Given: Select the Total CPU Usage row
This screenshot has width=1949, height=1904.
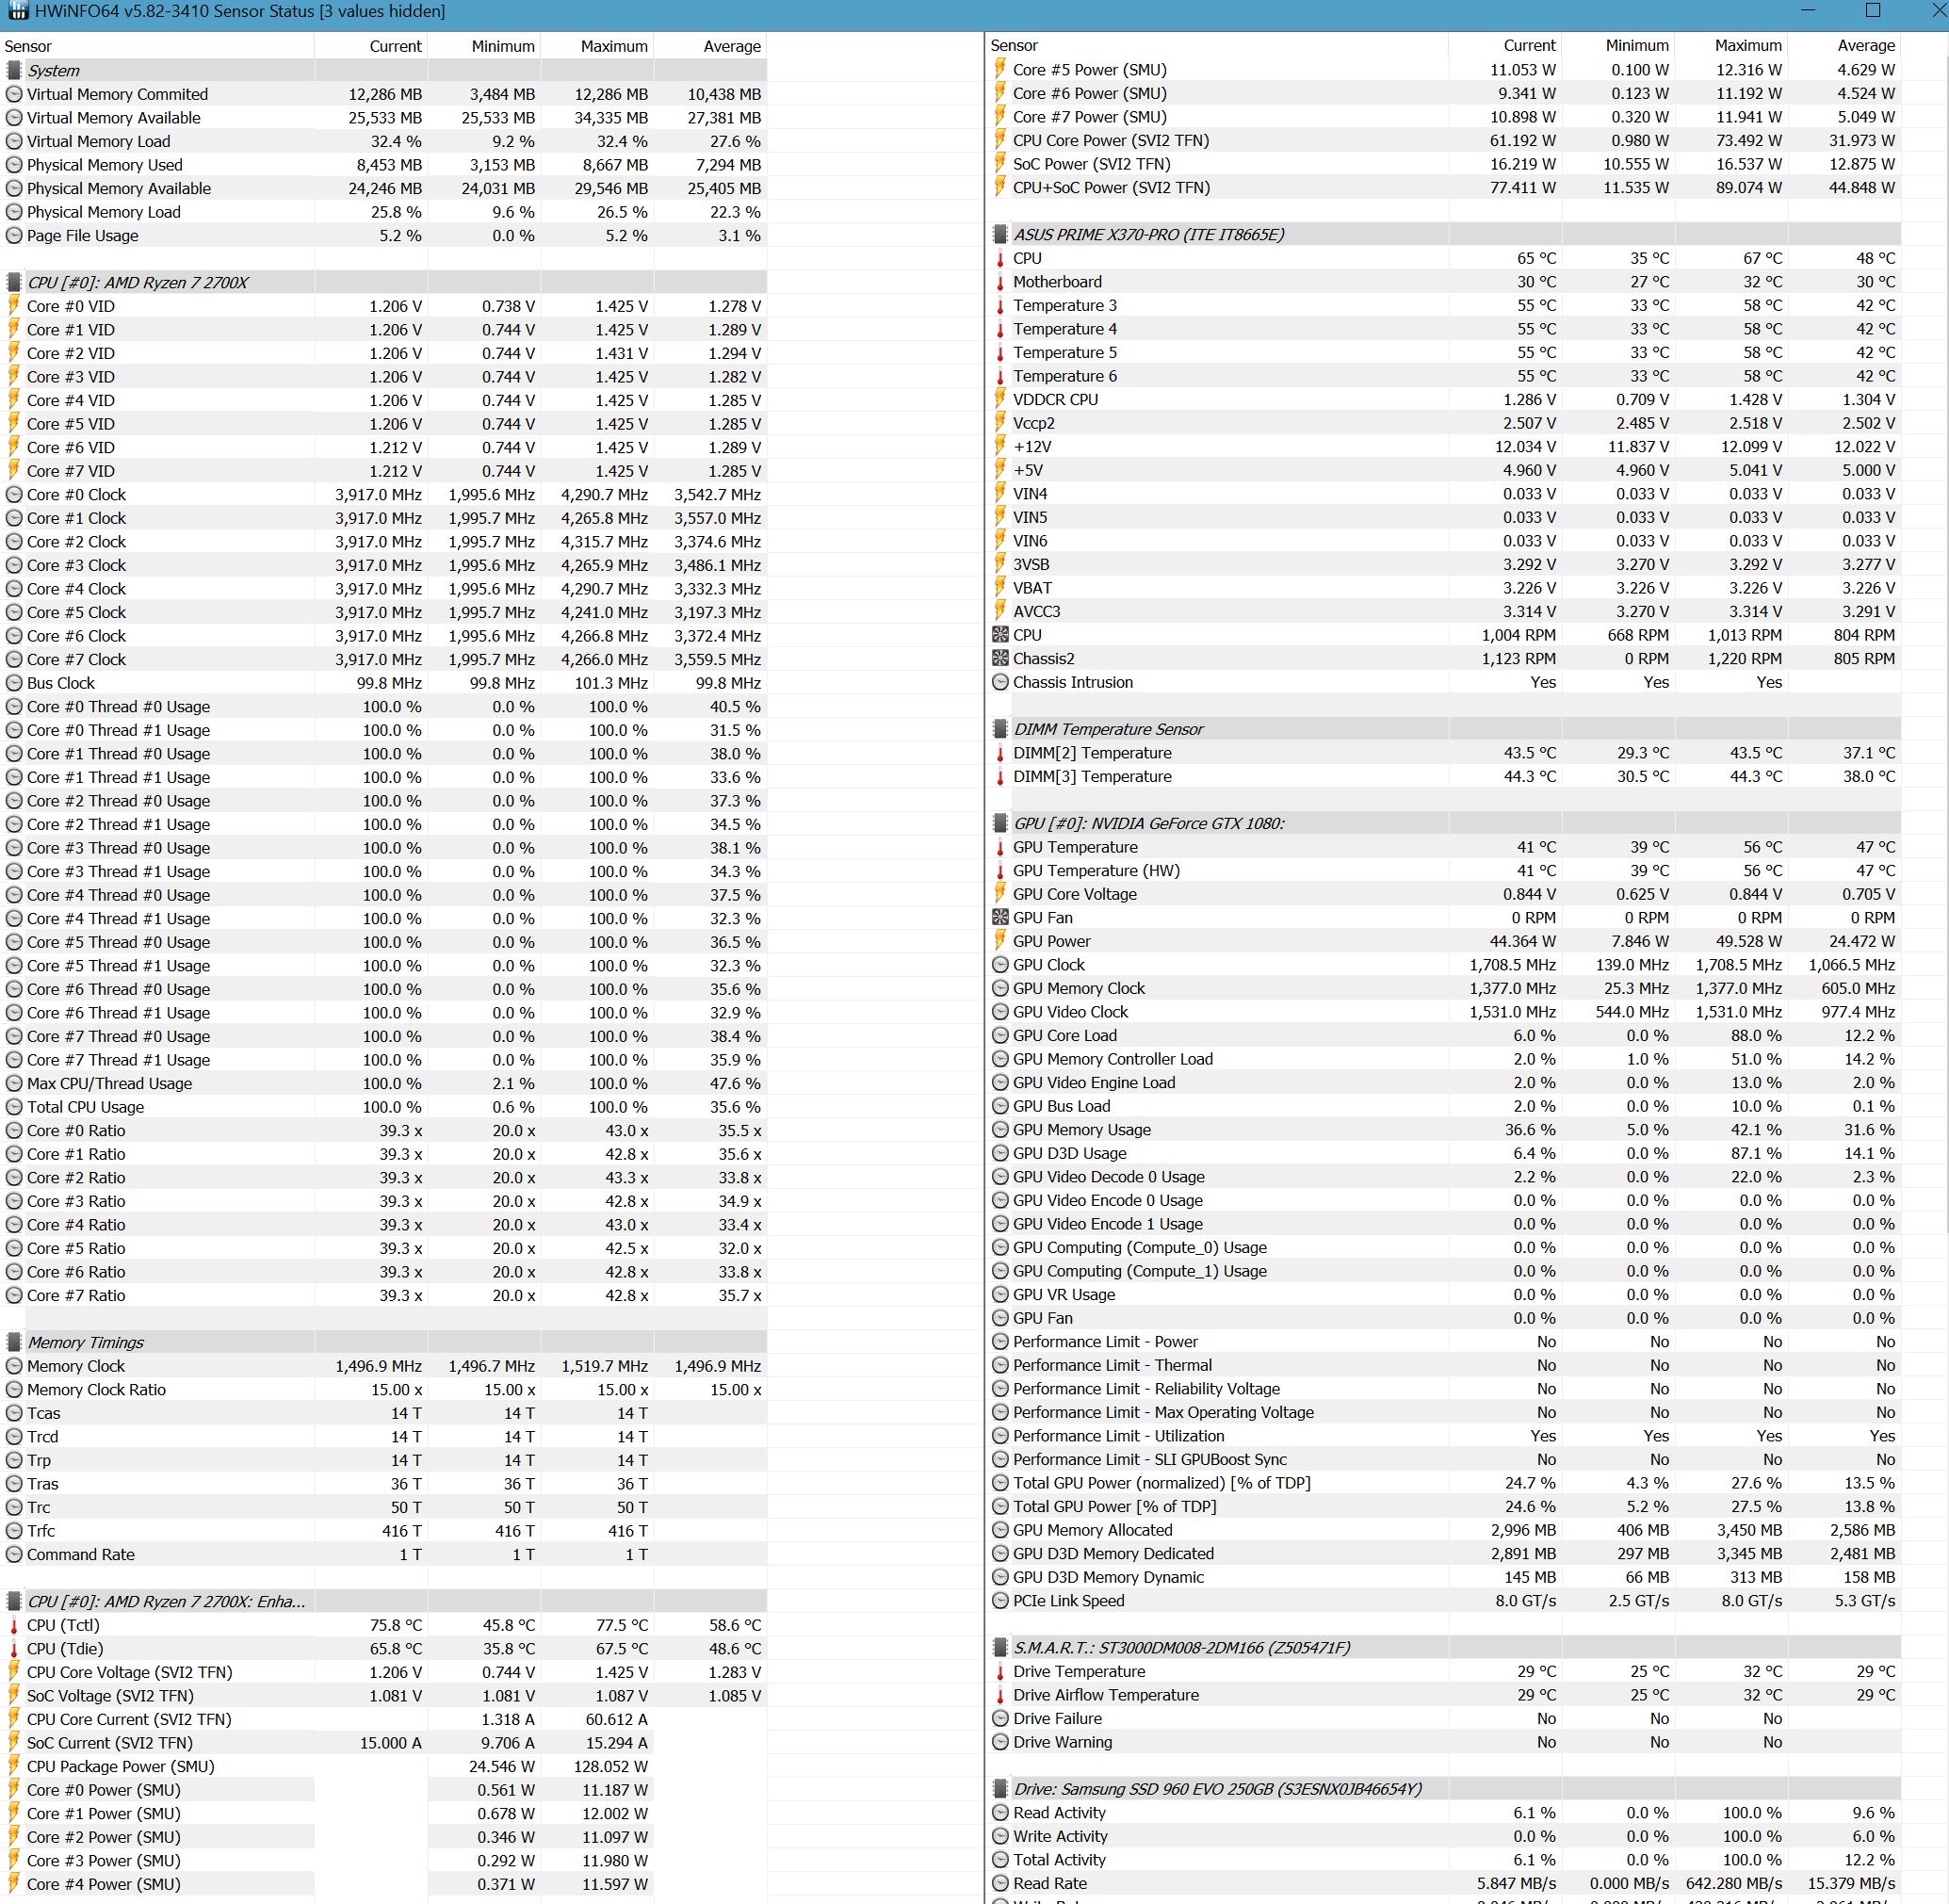Looking at the screenshot, I should tap(85, 1107).
